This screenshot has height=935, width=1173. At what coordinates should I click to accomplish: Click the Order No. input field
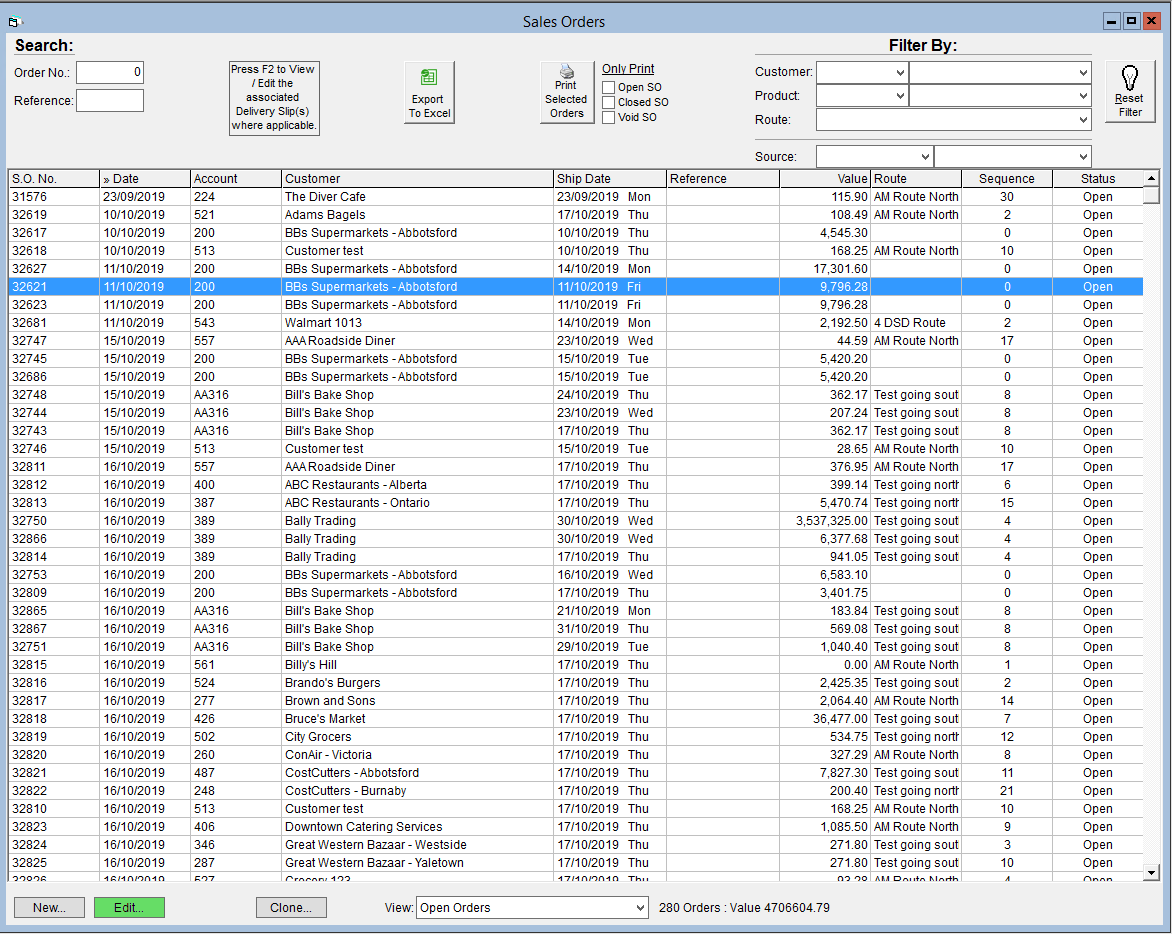(110, 73)
